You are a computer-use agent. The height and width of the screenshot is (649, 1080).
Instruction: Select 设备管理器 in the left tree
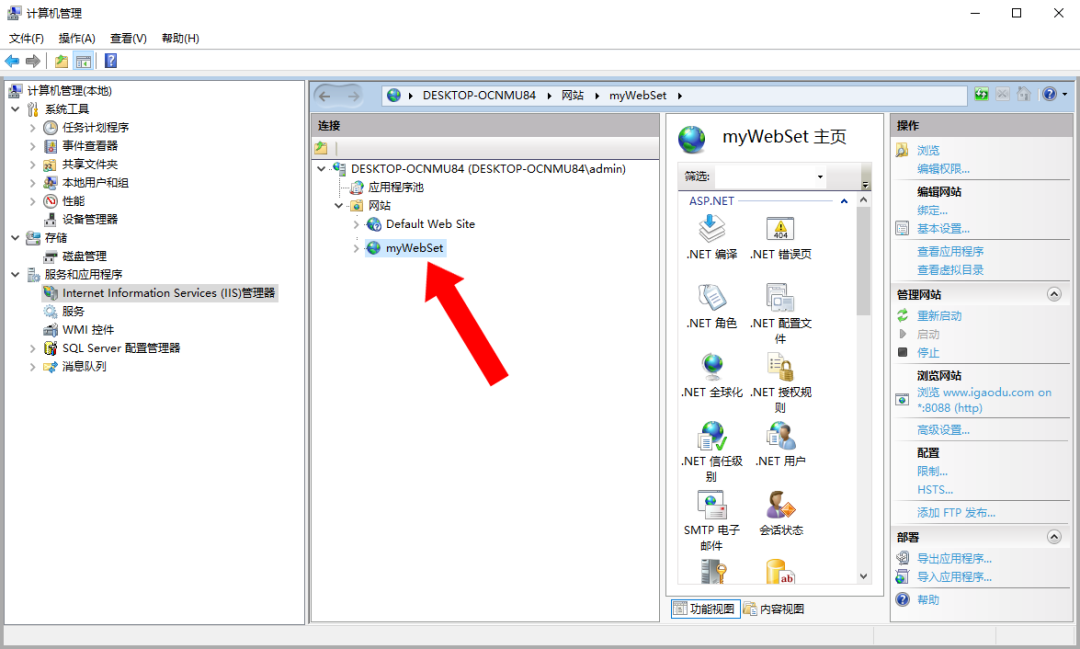90,220
